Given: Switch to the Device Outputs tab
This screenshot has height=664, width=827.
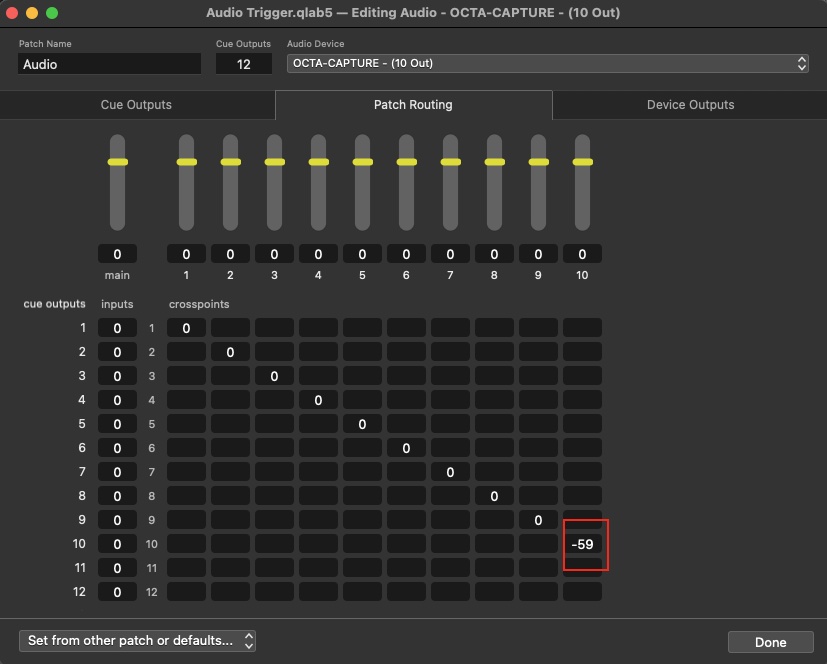Looking at the screenshot, I should 689,104.
